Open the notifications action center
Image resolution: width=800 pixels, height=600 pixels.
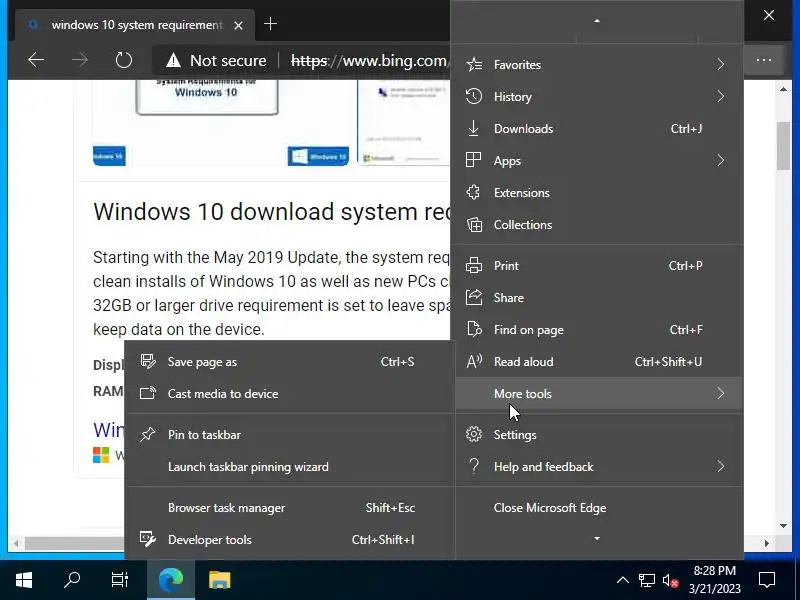click(767, 580)
